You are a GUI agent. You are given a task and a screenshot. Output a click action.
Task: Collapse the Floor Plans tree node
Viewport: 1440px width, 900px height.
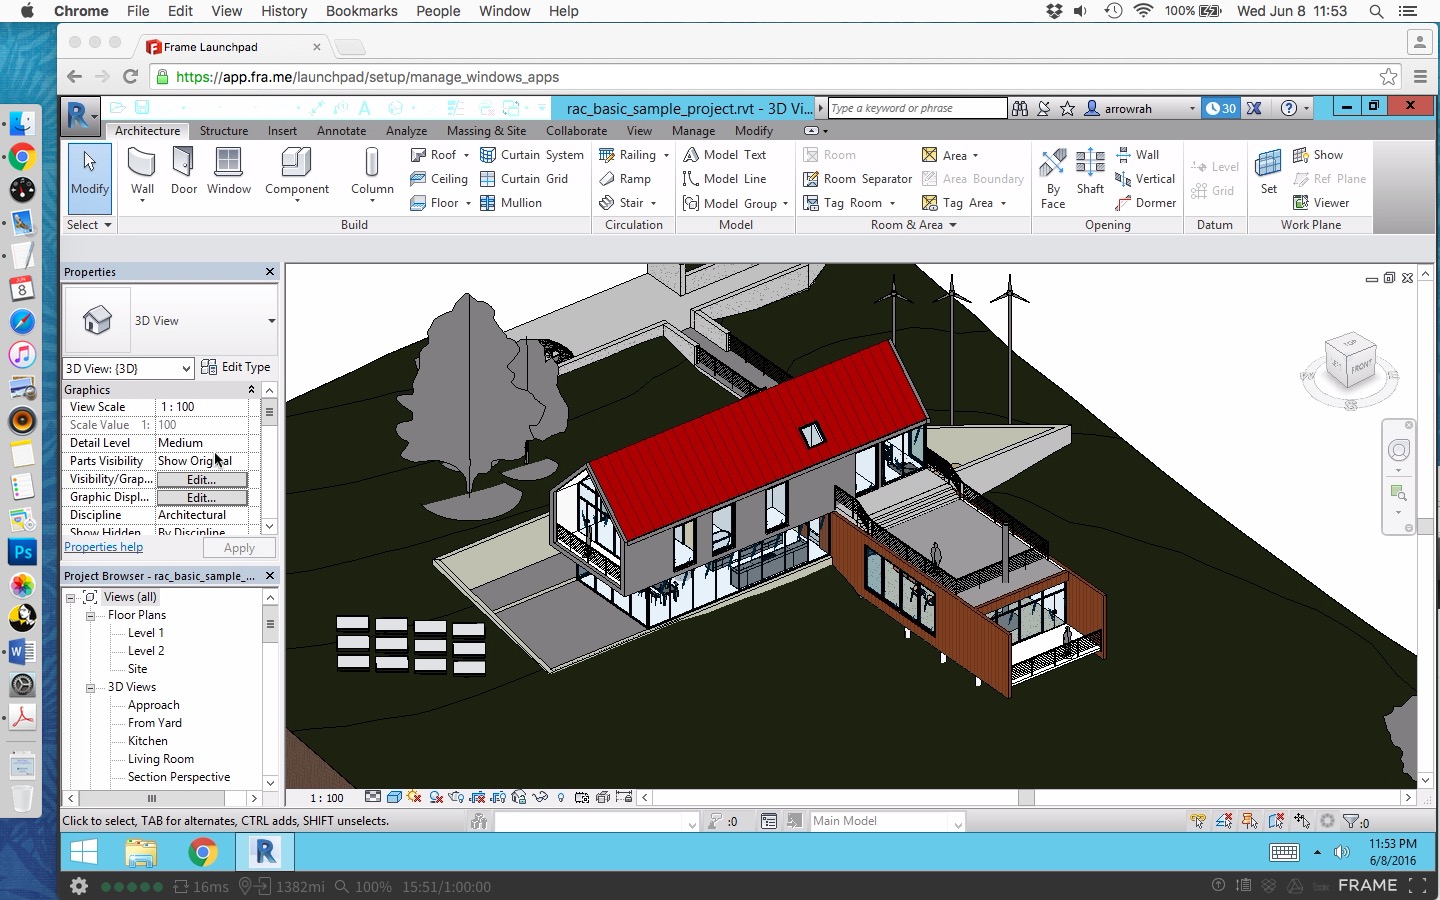click(x=90, y=616)
